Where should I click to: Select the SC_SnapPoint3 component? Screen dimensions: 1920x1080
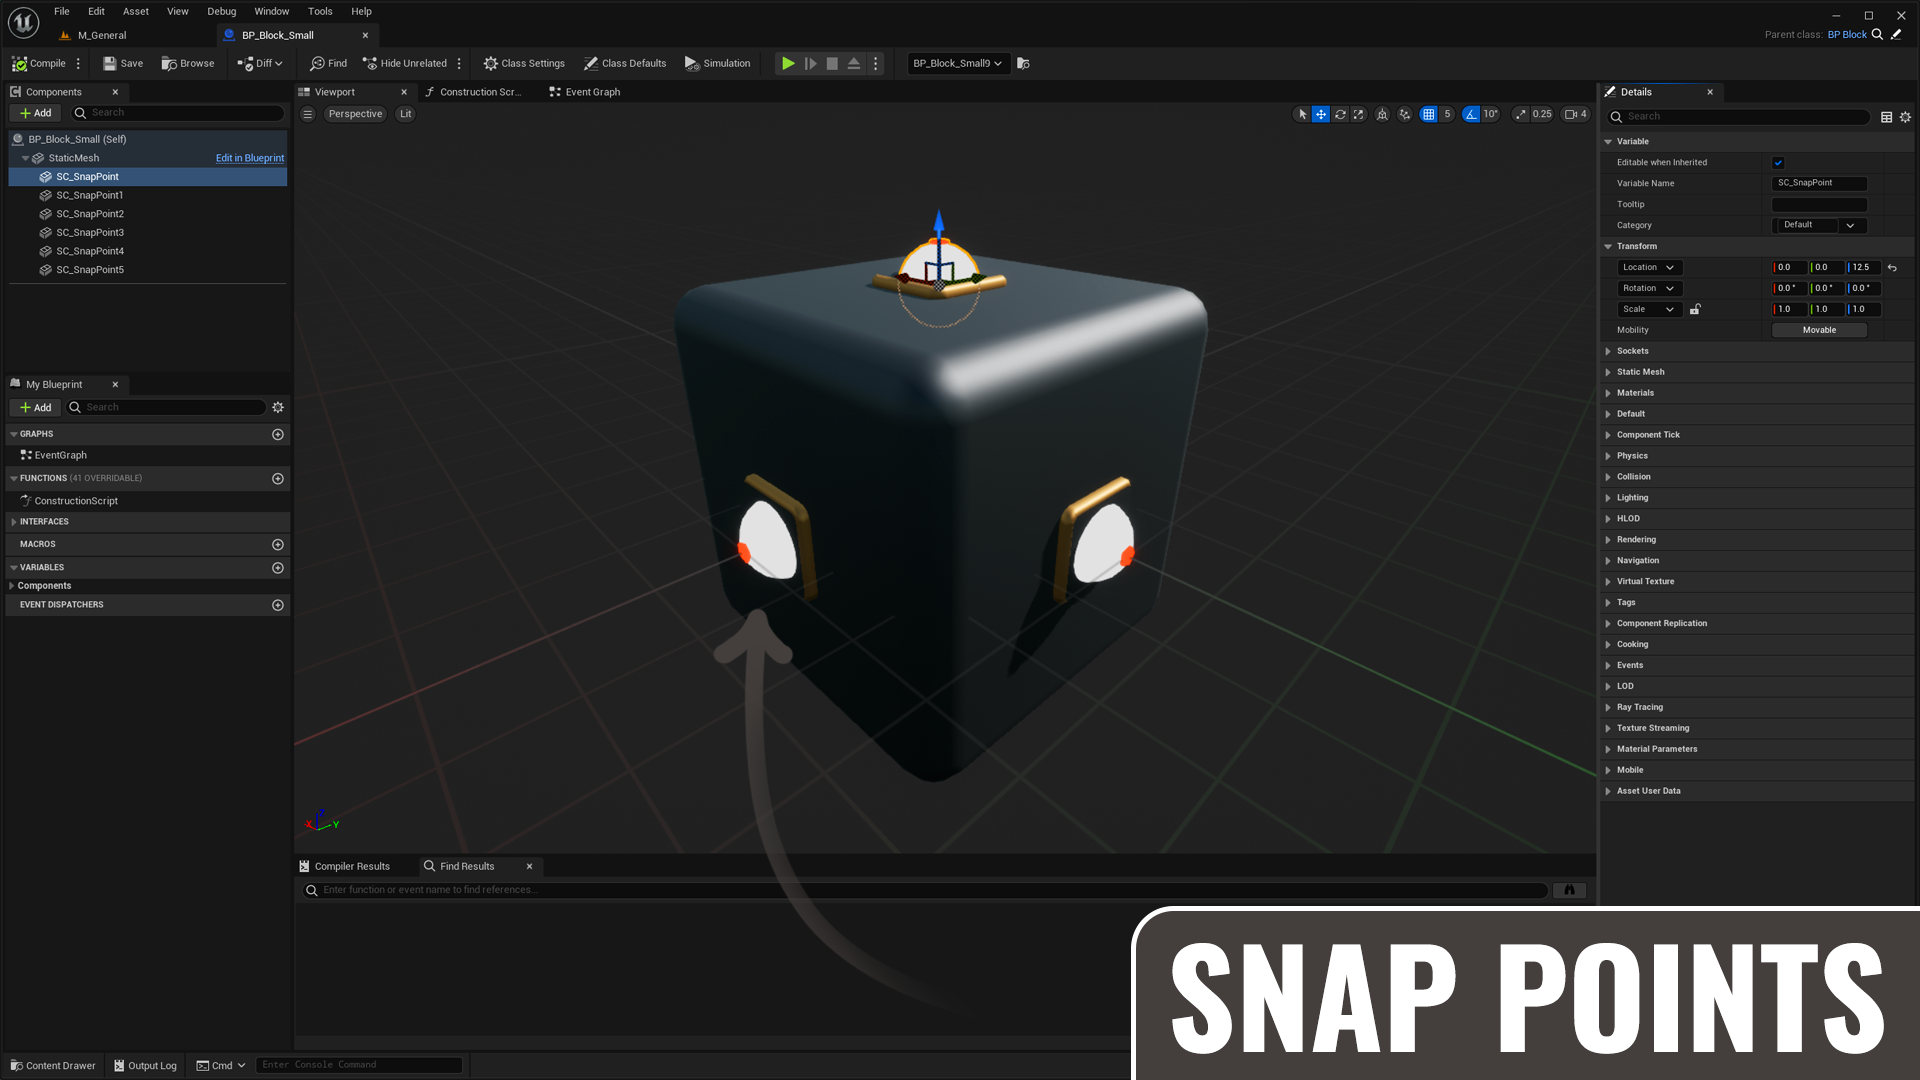tap(90, 232)
